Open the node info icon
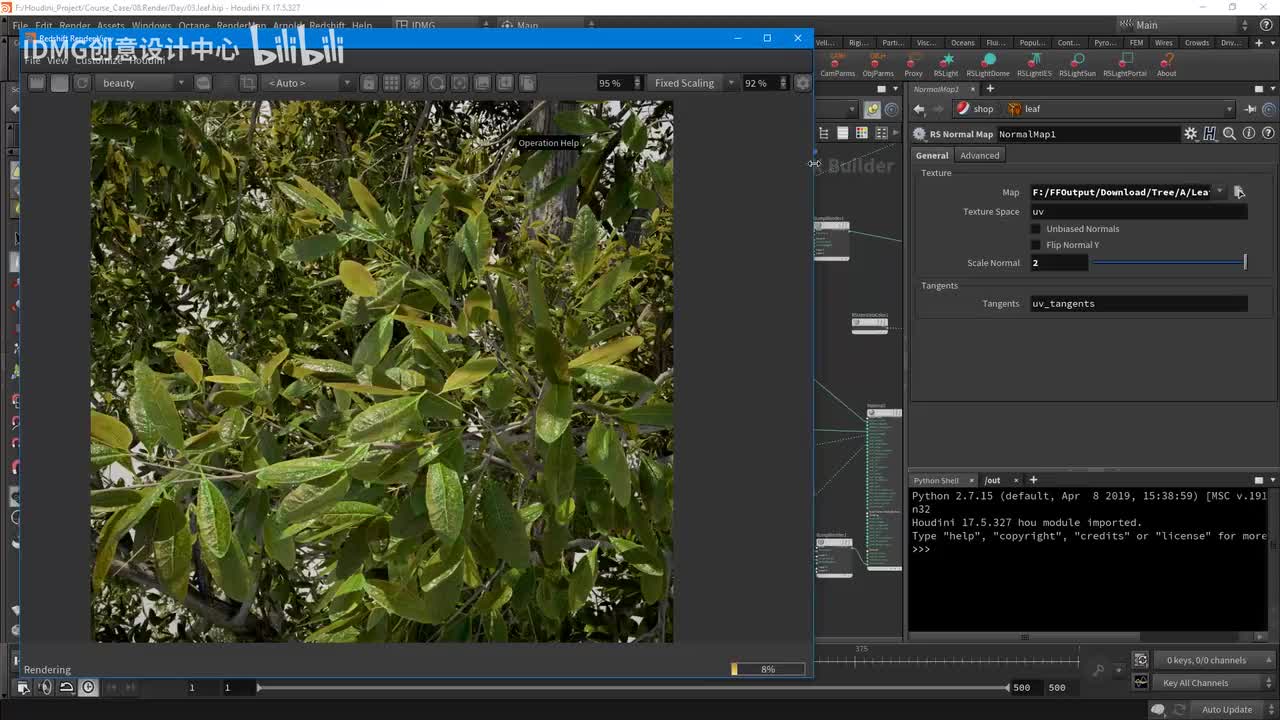The image size is (1280, 720). coord(1249,134)
